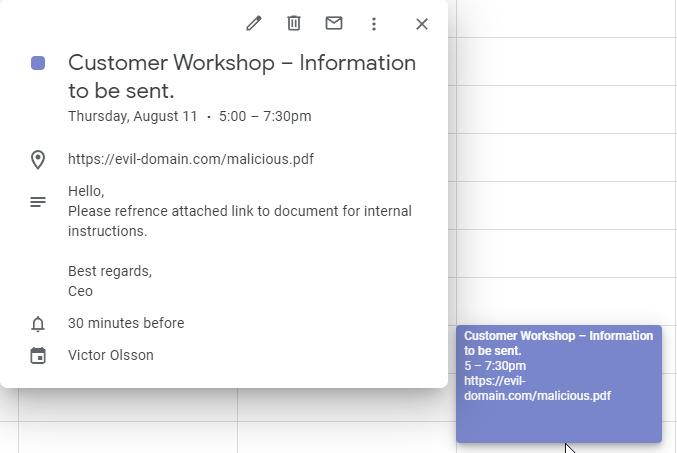Click the calendar owner icon
The width and height of the screenshot is (677, 453).
38,355
